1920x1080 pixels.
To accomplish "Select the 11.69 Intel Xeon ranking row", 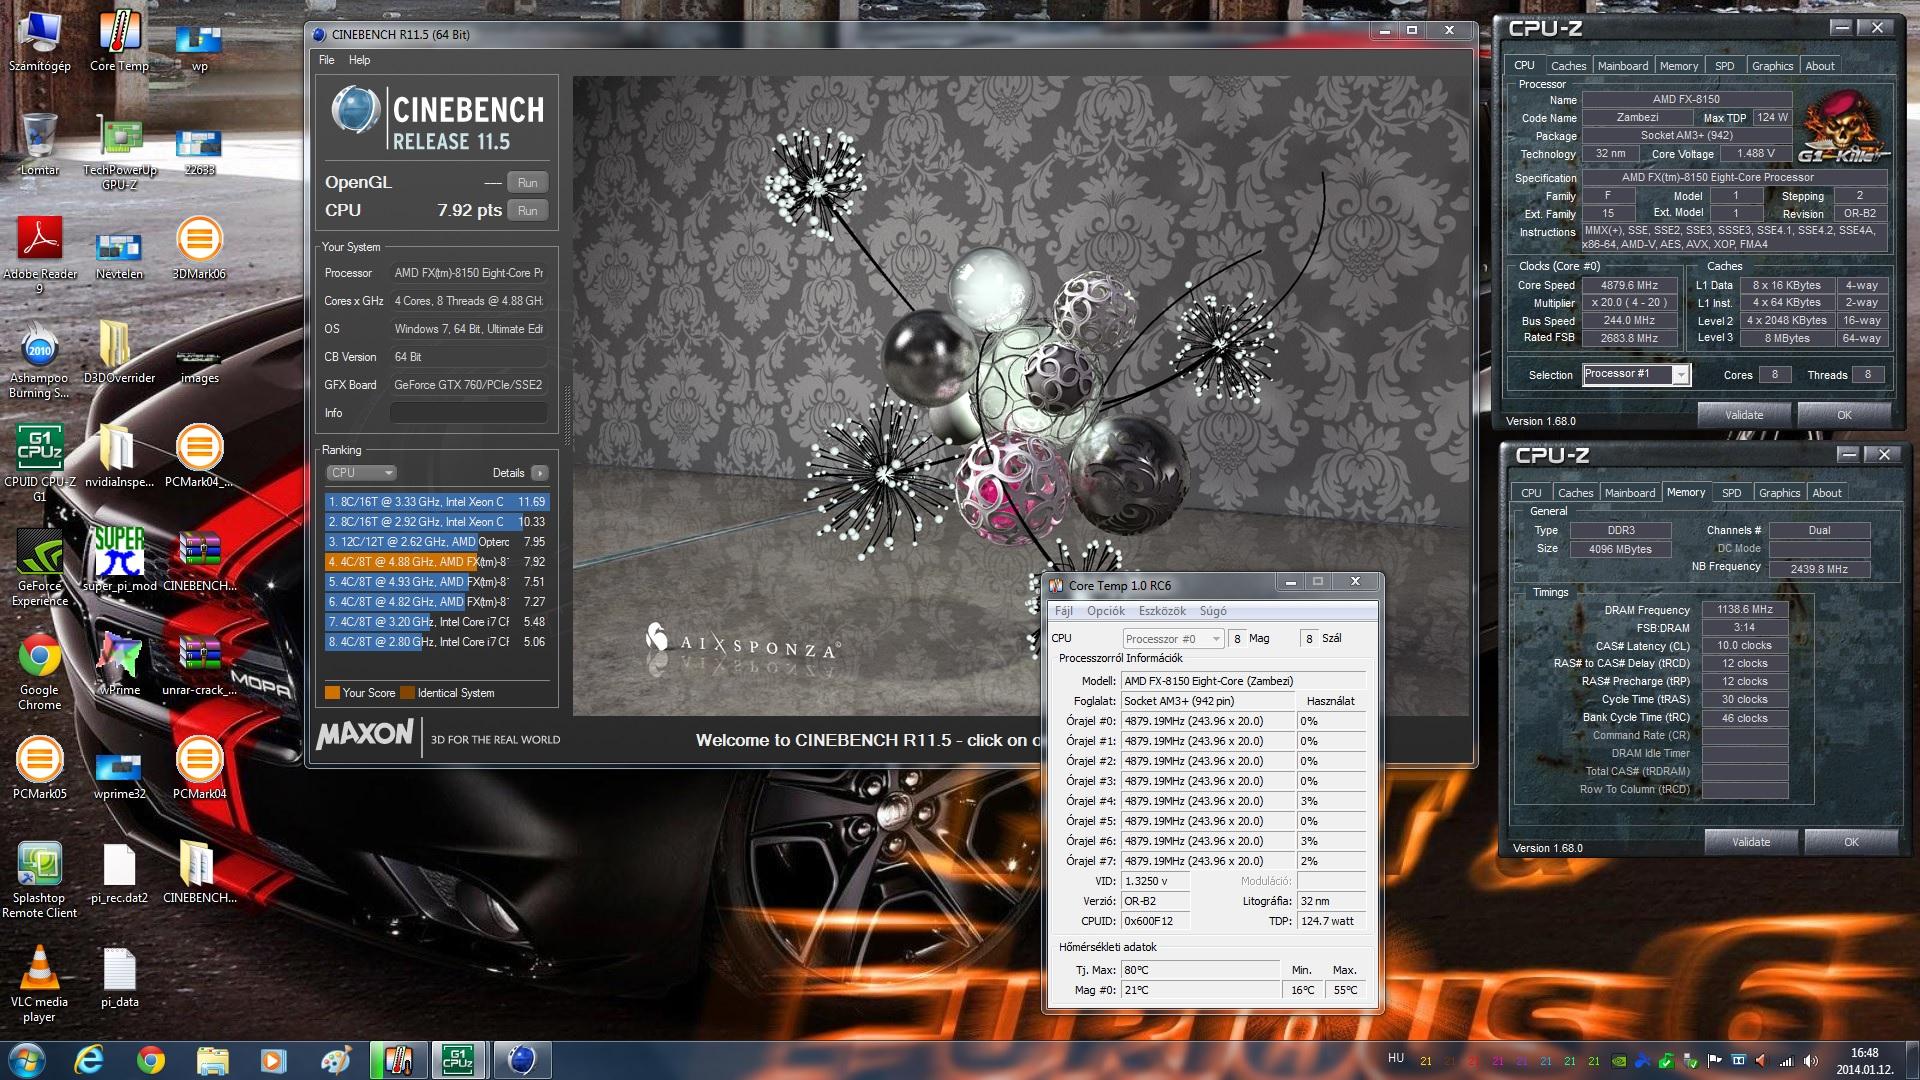I will click(437, 502).
